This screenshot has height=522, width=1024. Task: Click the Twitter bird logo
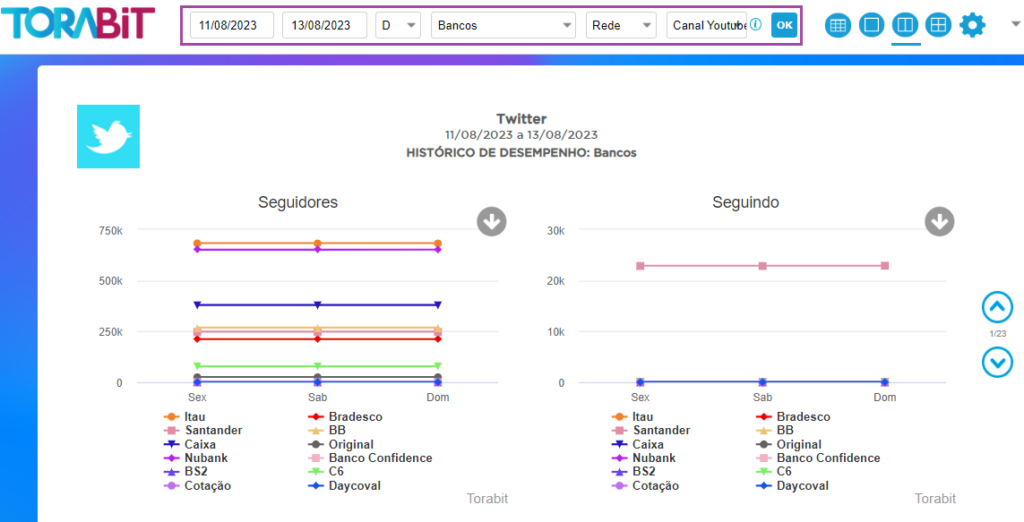[x=108, y=137]
